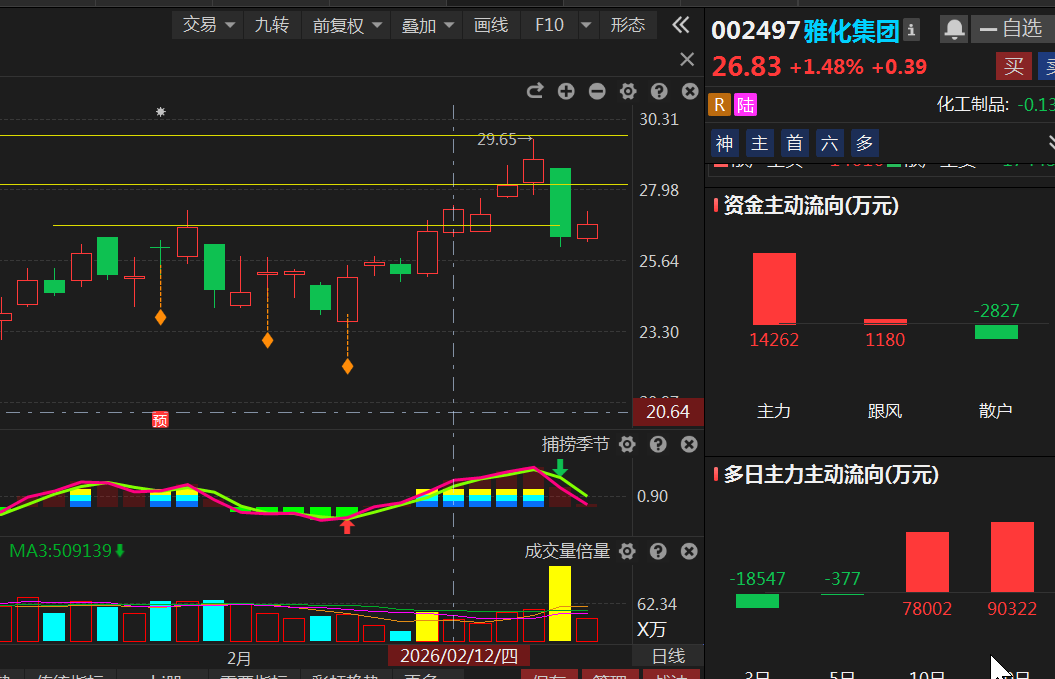Select the 主 tab icon
The width and height of the screenshot is (1055, 679).
[760, 143]
